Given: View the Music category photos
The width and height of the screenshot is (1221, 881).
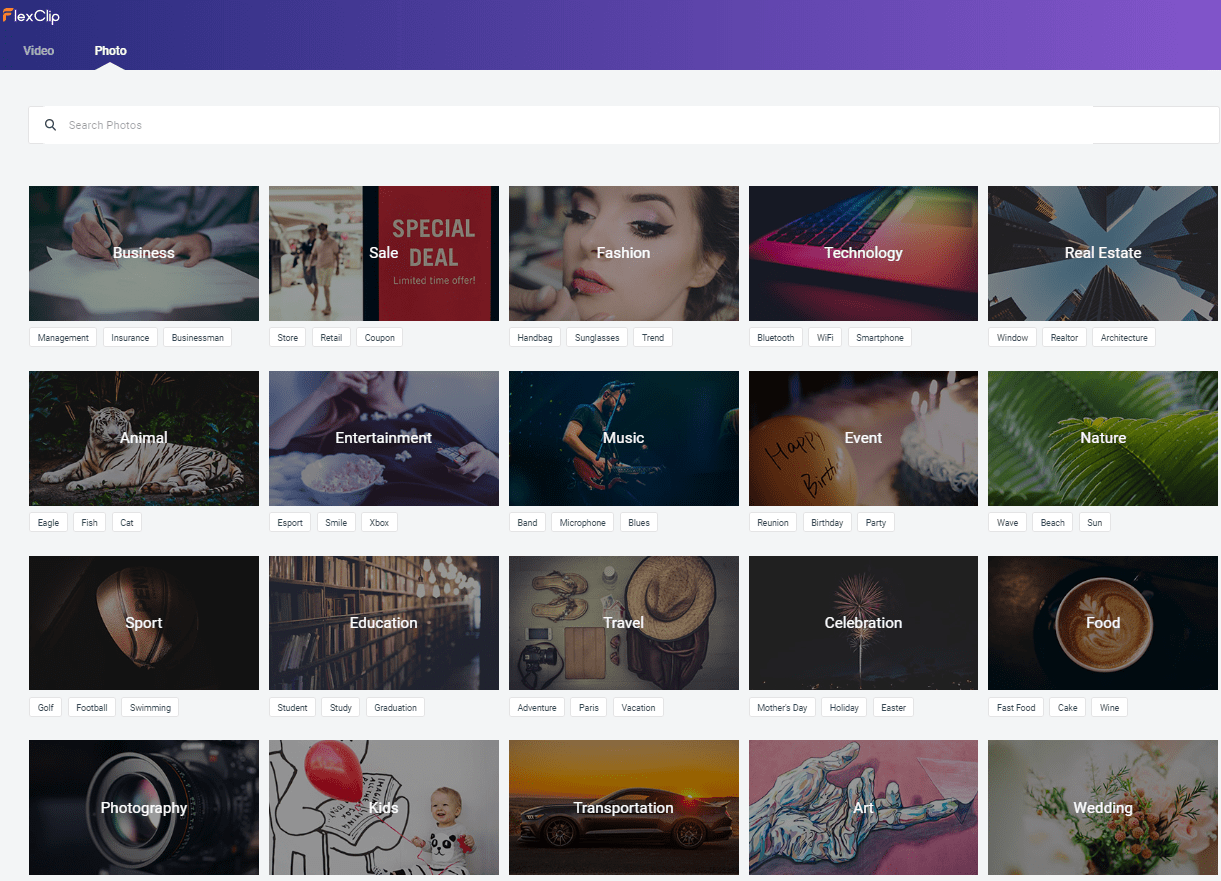Looking at the screenshot, I should point(624,438).
